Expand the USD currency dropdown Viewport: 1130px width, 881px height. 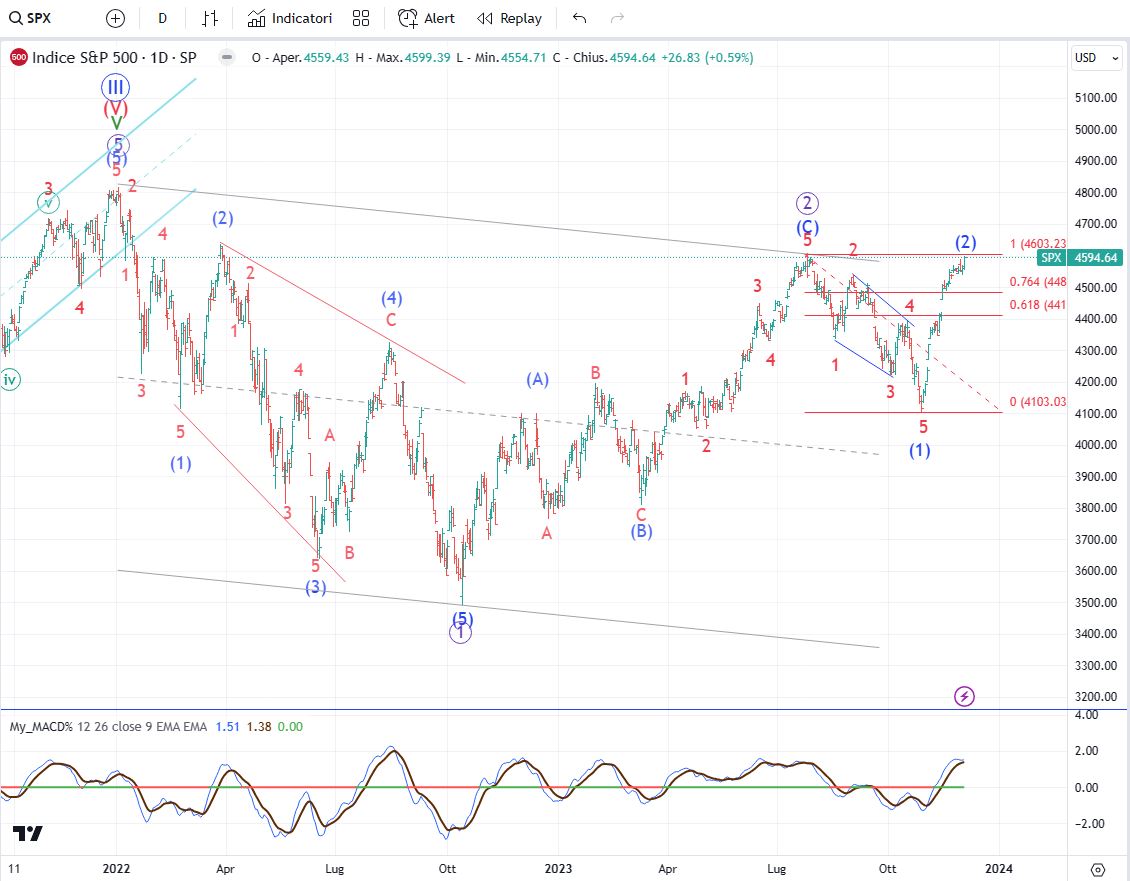coord(1097,58)
